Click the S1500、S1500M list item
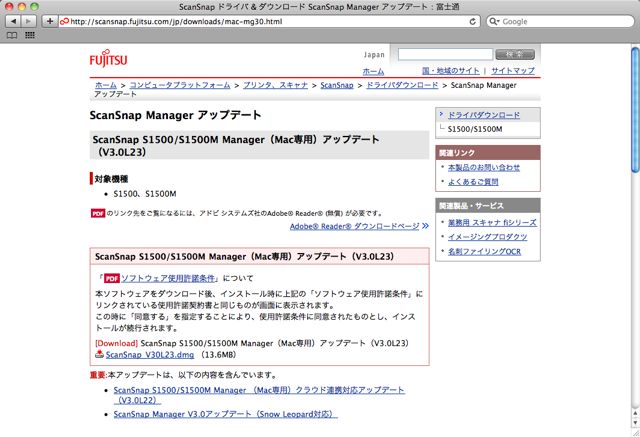 tap(144, 194)
